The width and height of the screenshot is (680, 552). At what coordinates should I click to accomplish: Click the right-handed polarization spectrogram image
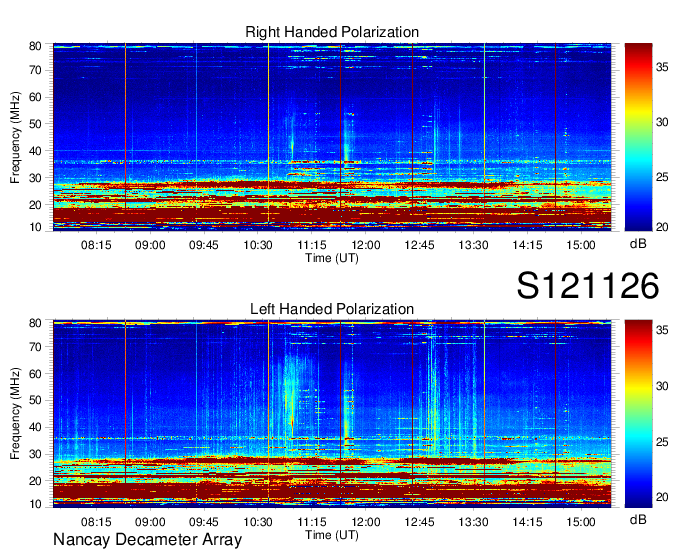coord(332,137)
